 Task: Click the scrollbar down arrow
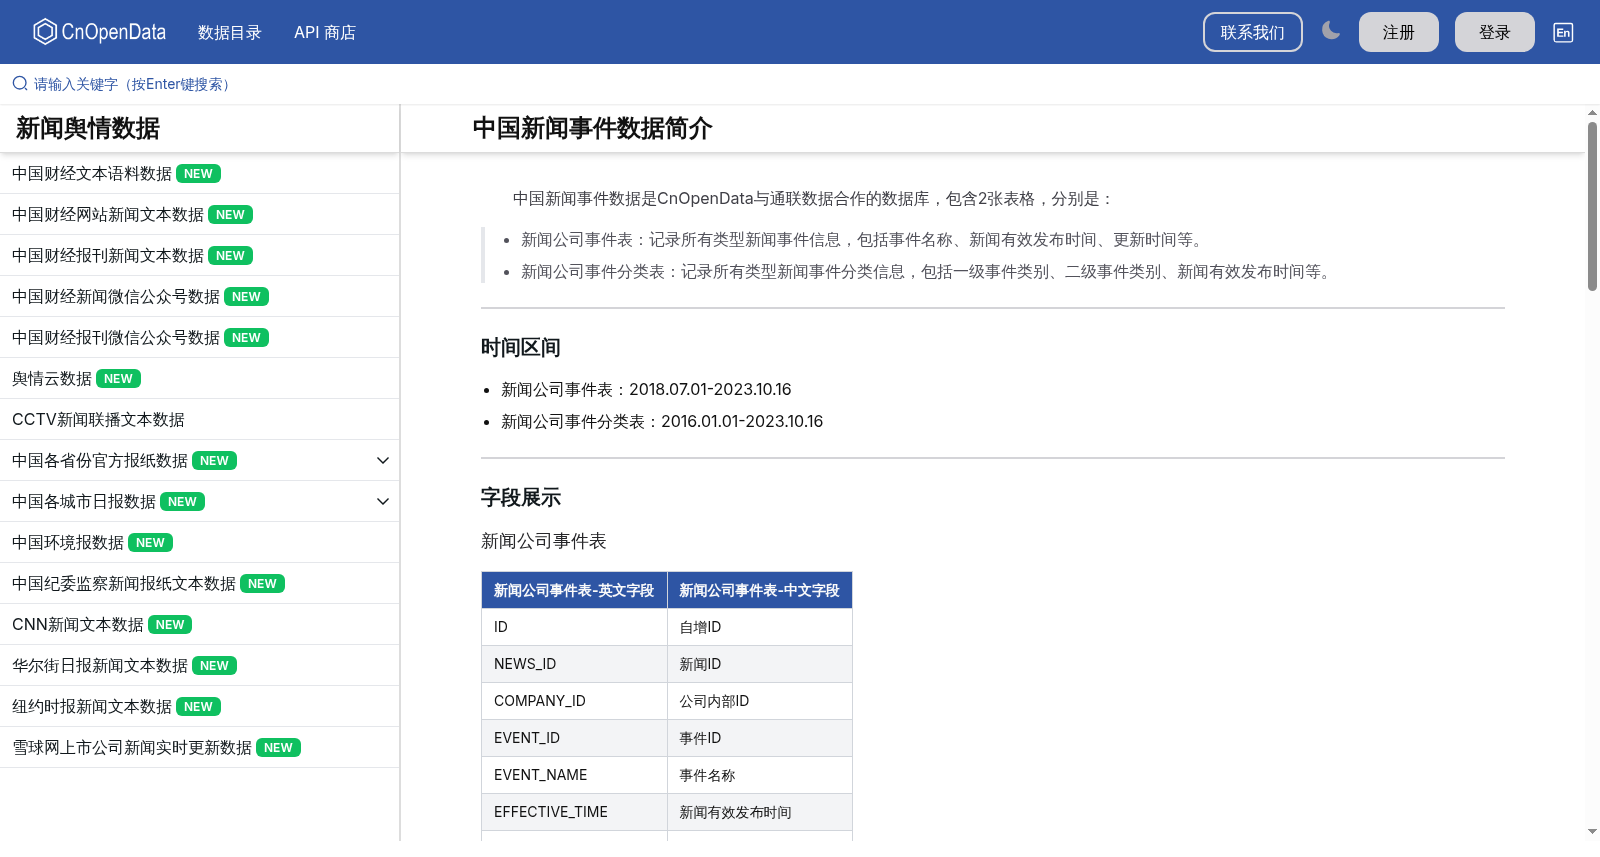1592,831
